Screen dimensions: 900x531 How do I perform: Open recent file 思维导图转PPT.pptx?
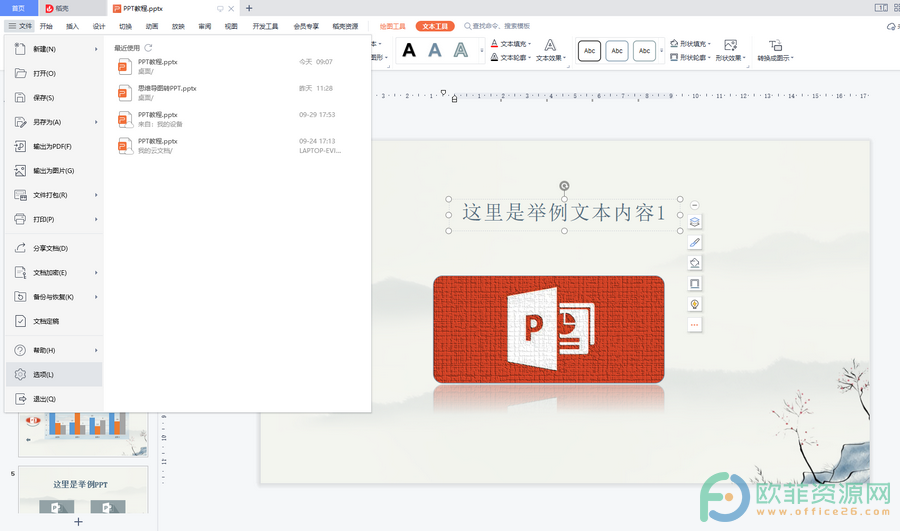pyautogui.click(x=230, y=92)
